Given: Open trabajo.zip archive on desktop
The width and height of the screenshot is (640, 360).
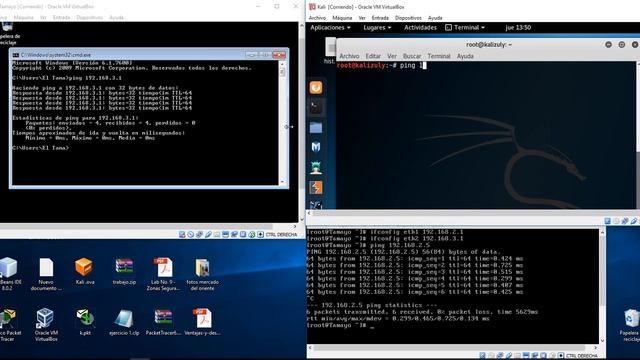Looking at the screenshot, I should point(124,272).
